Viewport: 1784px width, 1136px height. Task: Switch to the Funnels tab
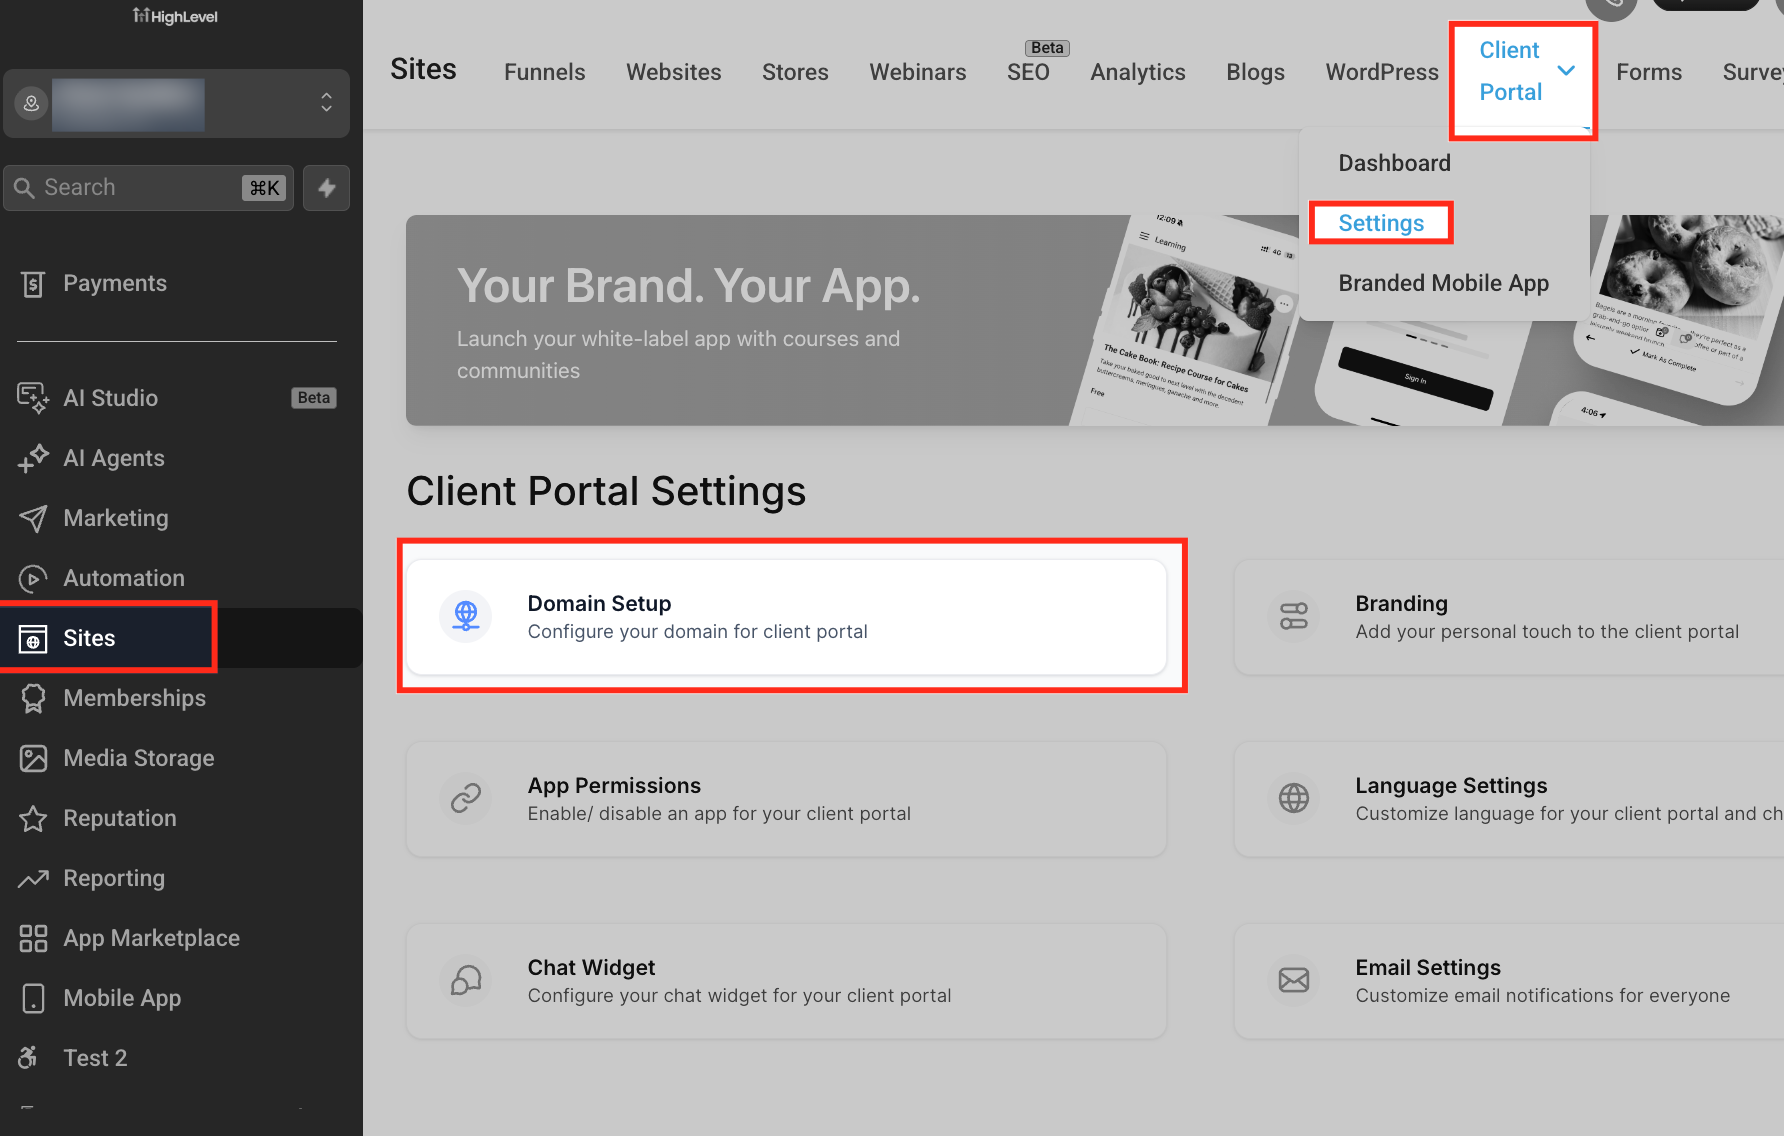[544, 72]
